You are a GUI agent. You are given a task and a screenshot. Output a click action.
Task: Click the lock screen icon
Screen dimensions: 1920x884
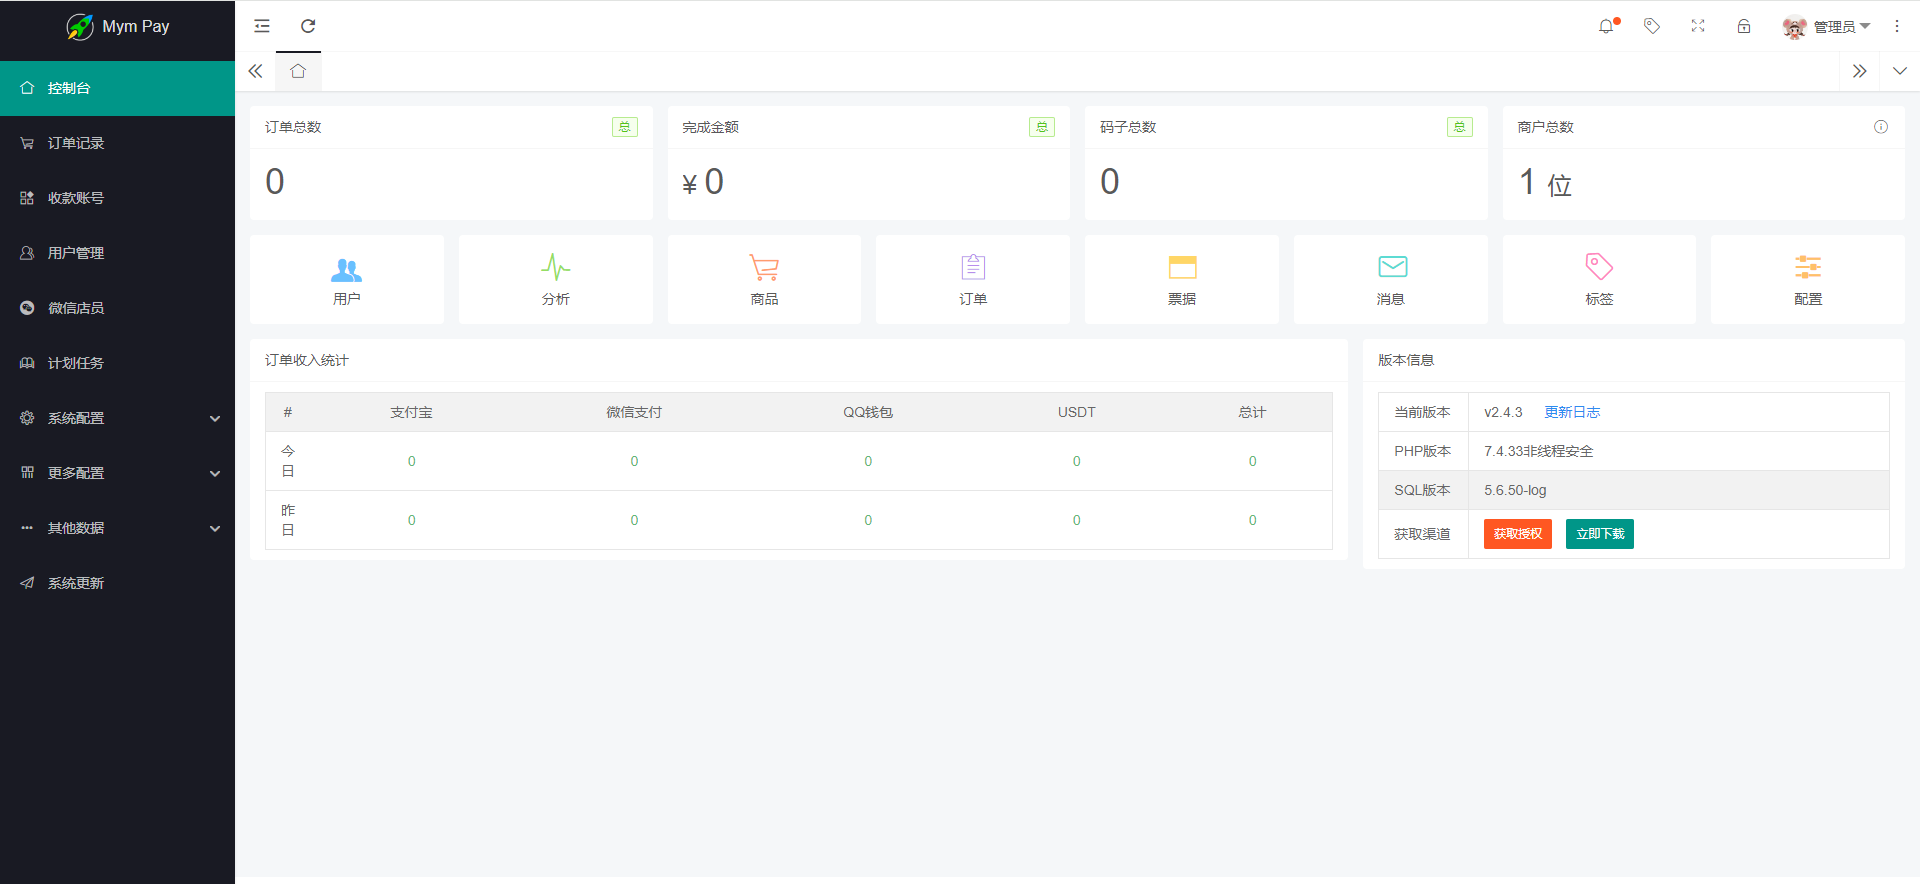[x=1744, y=26]
